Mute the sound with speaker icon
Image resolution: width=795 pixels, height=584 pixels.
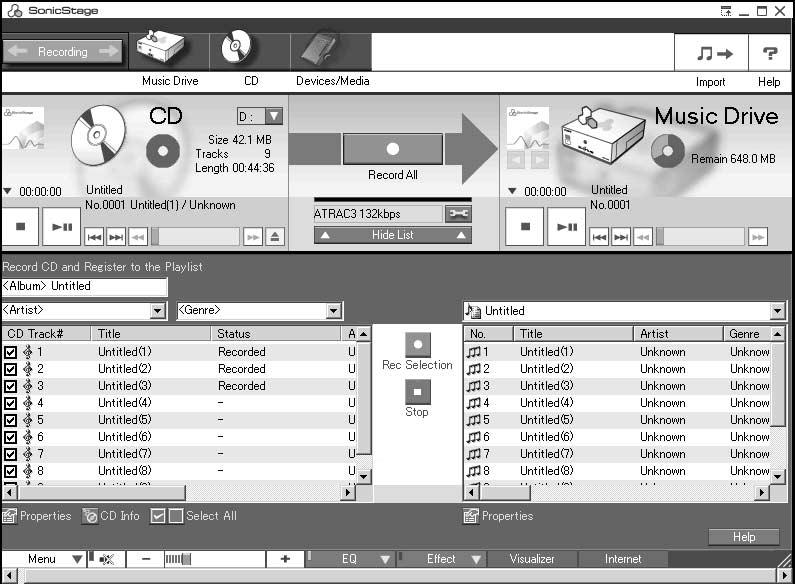[x=106, y=559]
